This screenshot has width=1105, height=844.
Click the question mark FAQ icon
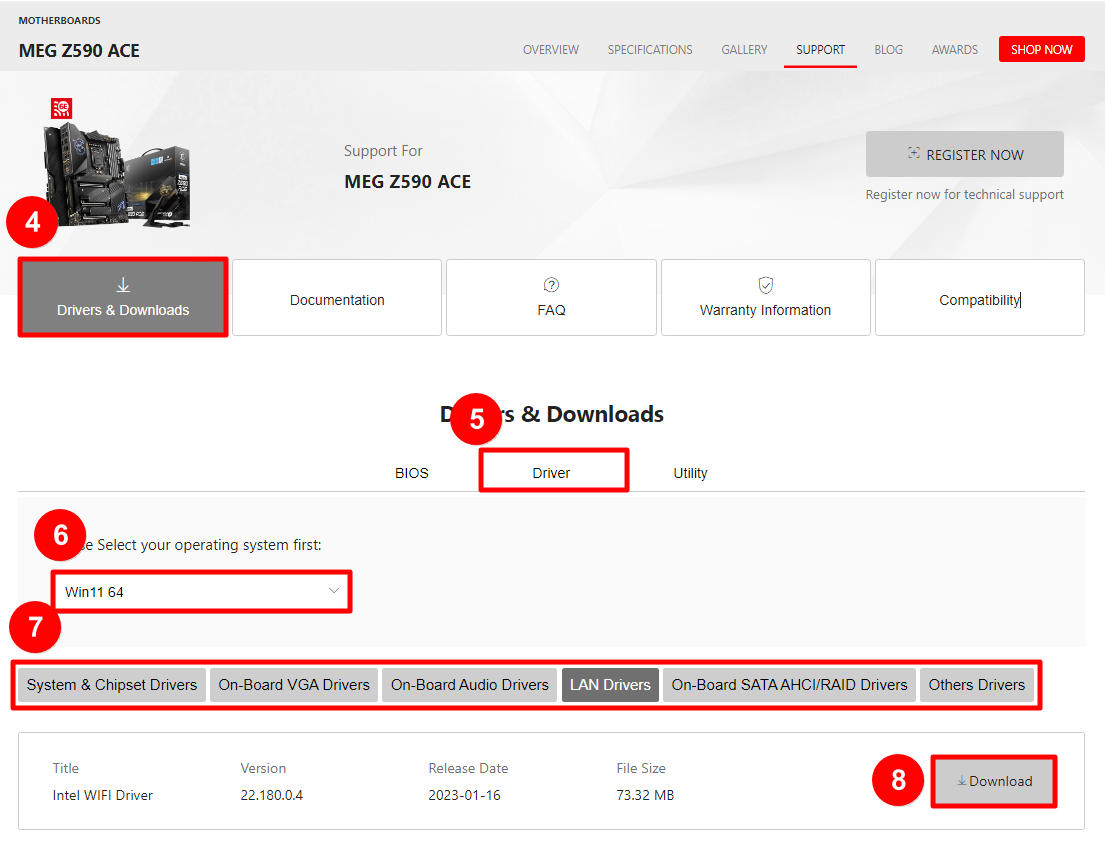(551, 286)
